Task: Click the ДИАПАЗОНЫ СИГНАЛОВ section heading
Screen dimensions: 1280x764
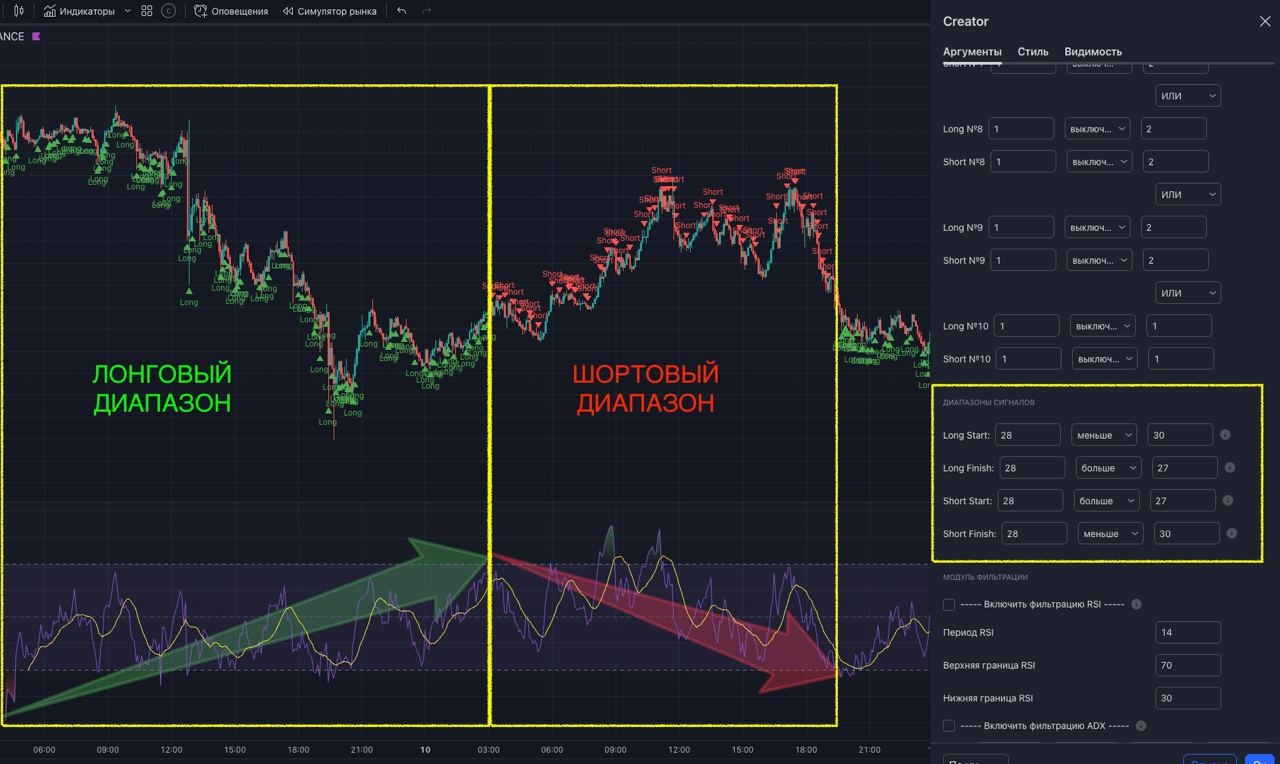Action: [989, 402]
